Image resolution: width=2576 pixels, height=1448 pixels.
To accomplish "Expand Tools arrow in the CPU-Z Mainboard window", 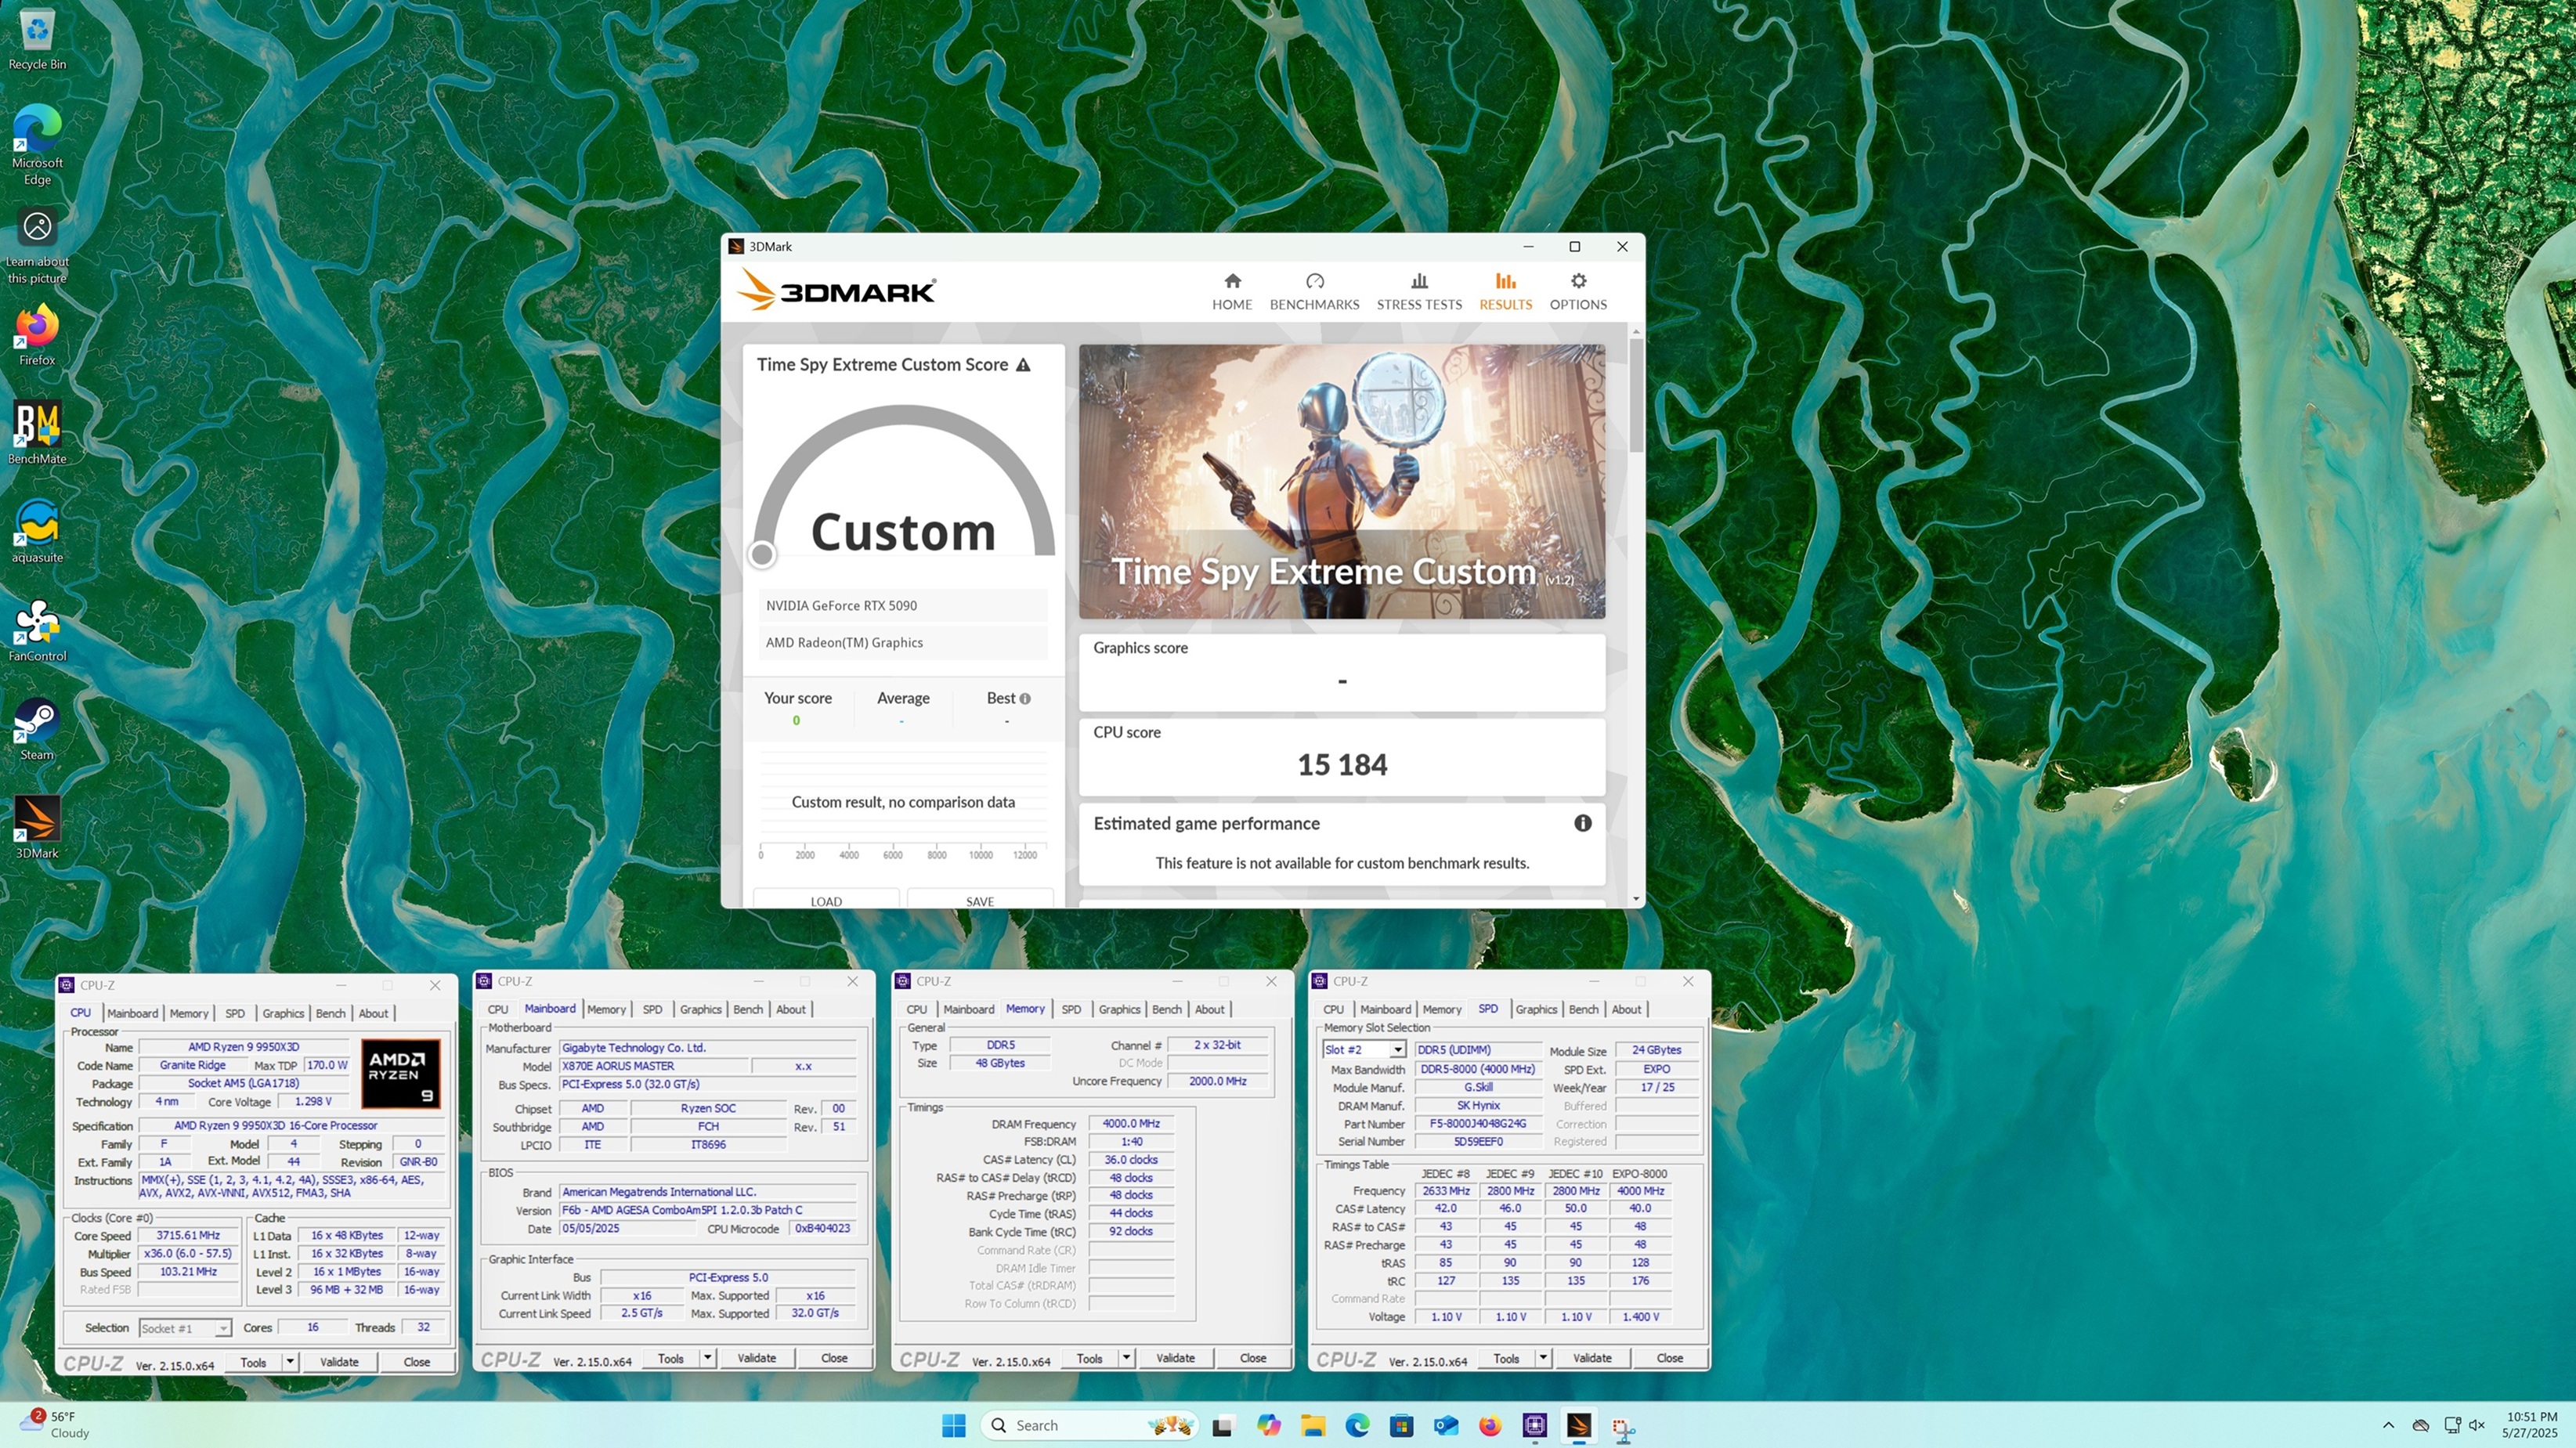I will (x=707, y=1358).
